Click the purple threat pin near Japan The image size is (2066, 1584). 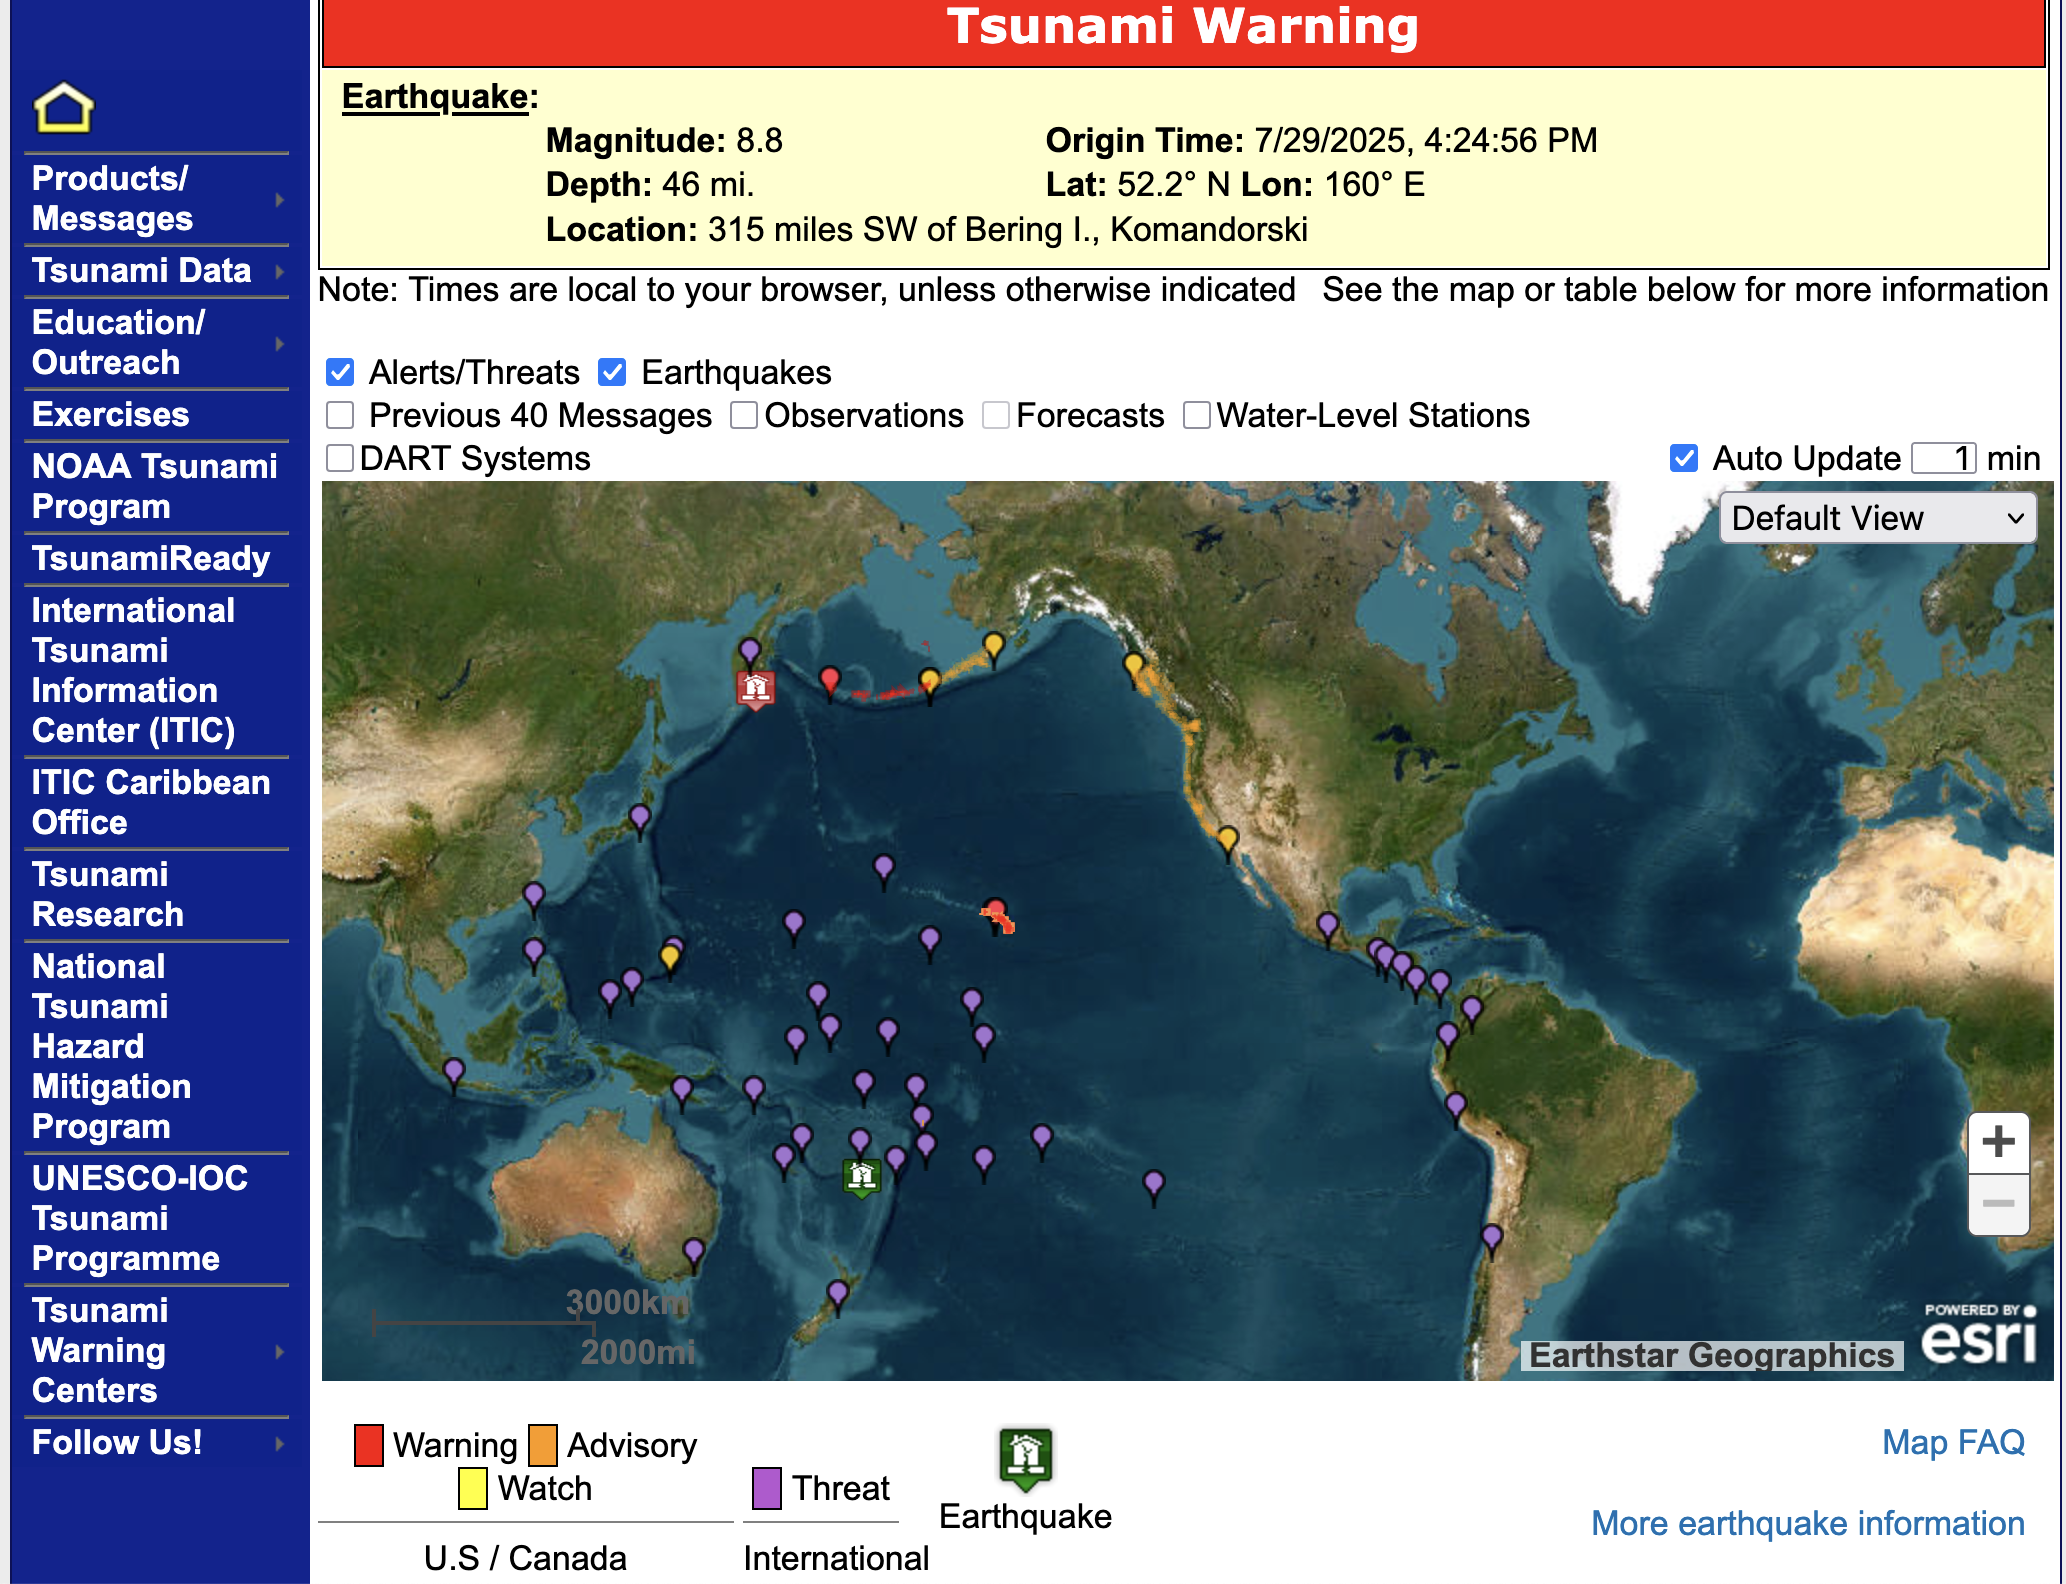pyautogui.click(x=640, y=821)
